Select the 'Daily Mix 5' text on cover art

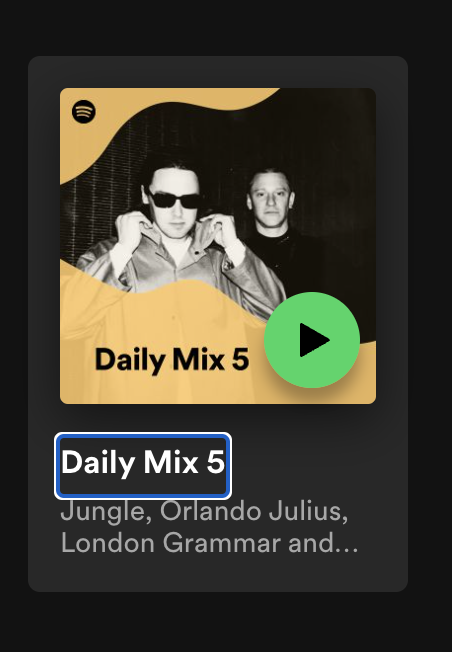point(172,360)
